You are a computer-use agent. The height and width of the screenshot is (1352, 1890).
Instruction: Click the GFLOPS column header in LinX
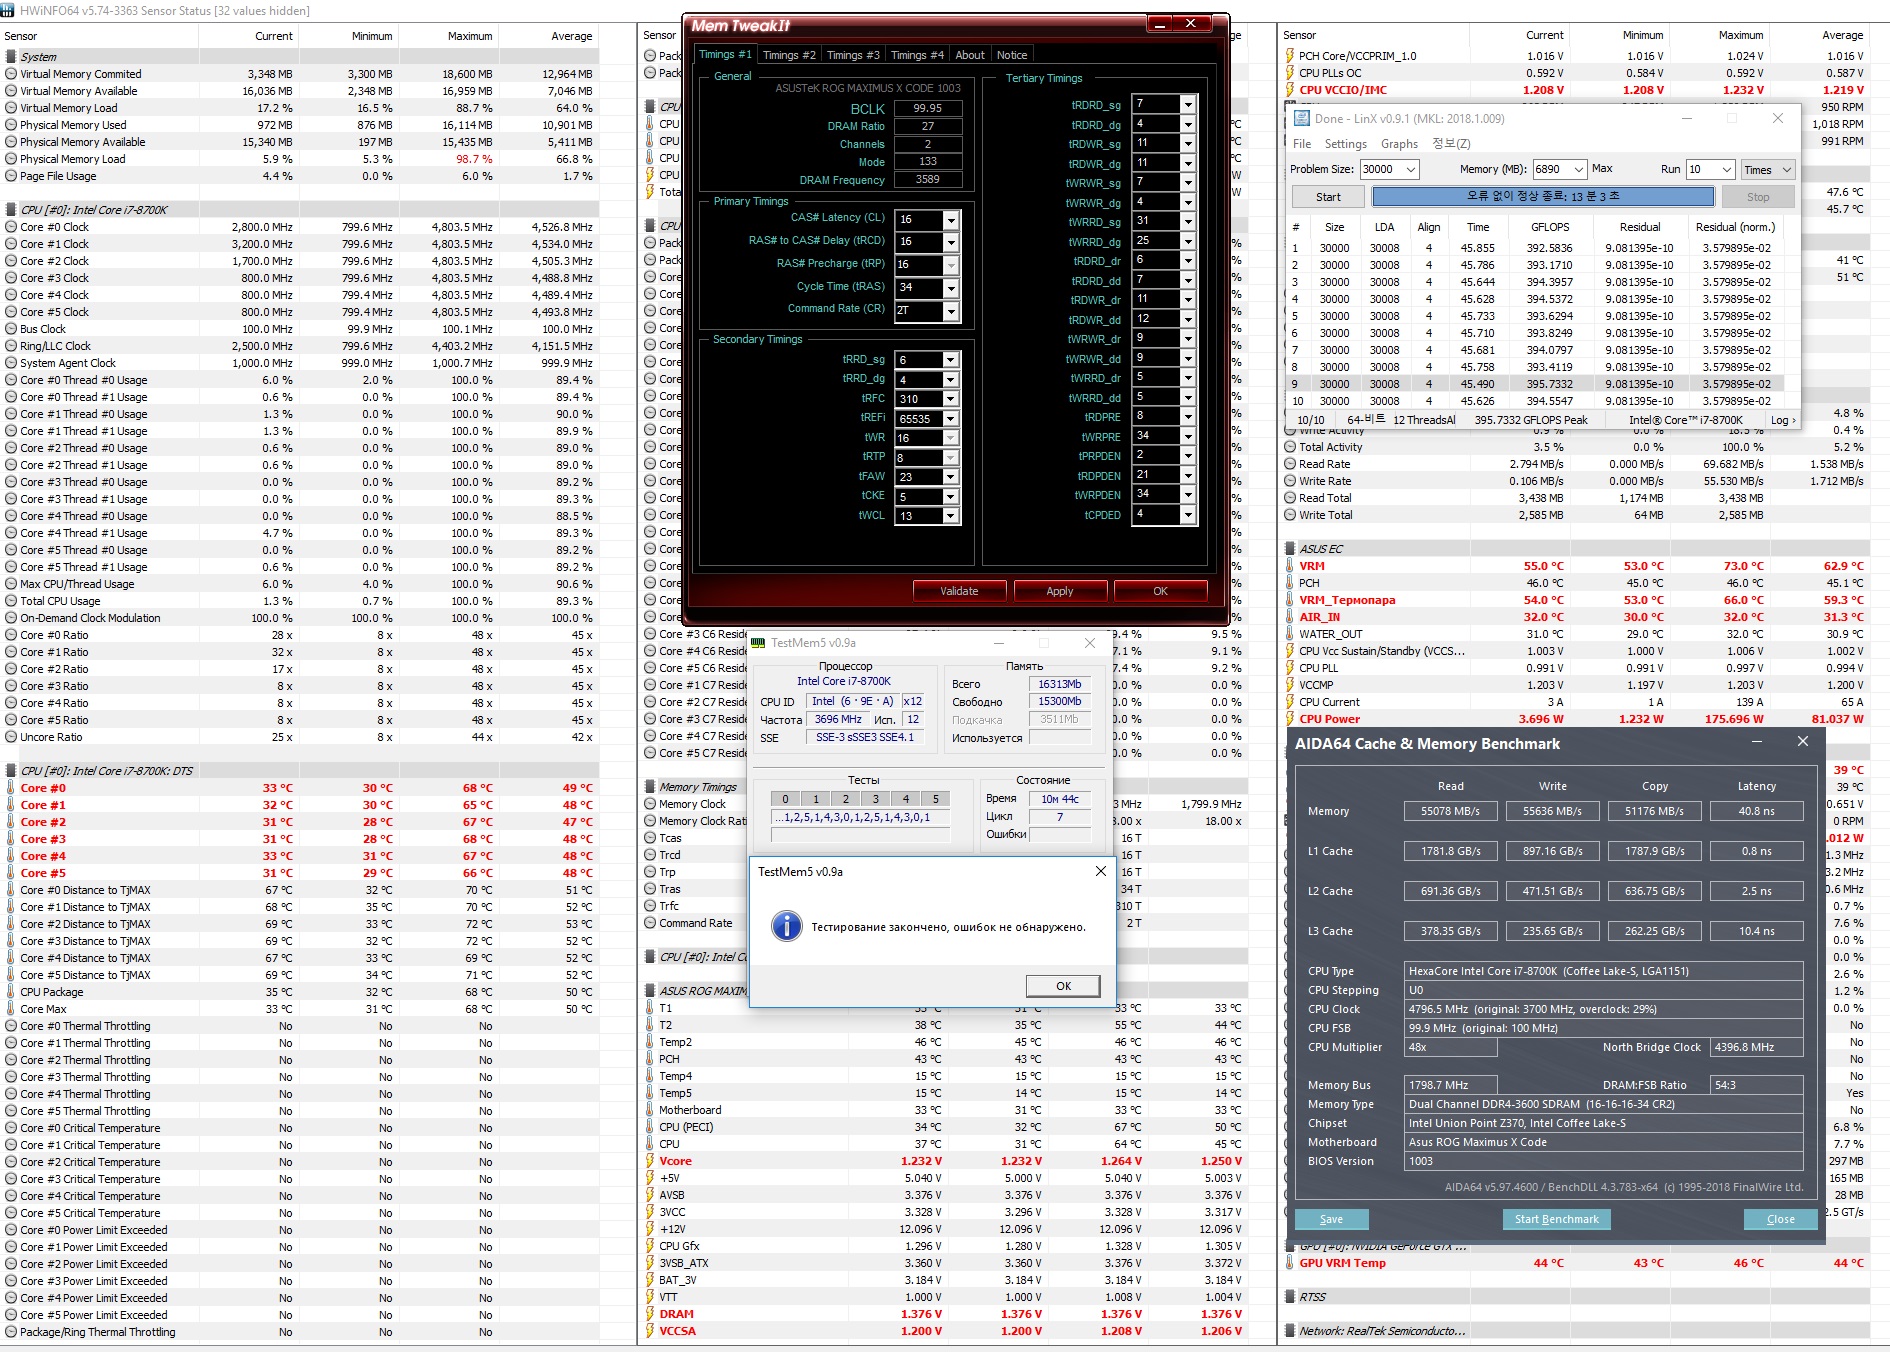coord(1550,227)
